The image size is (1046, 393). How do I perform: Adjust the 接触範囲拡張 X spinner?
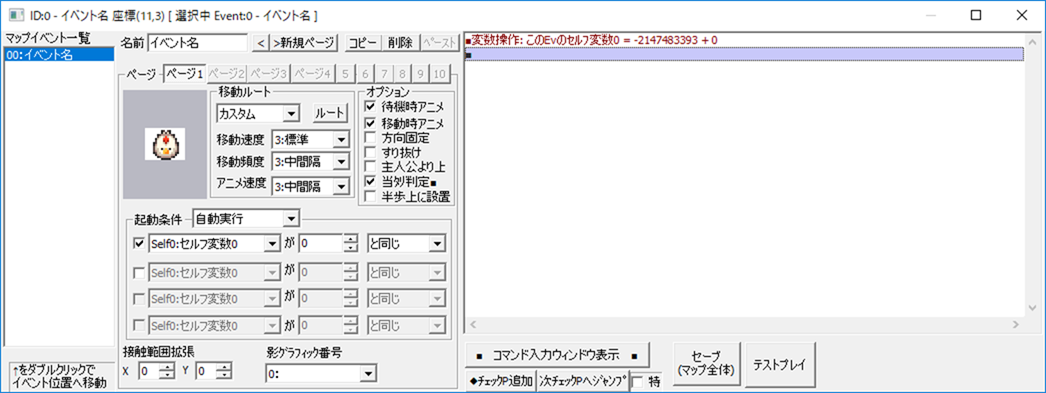(166, 370)
